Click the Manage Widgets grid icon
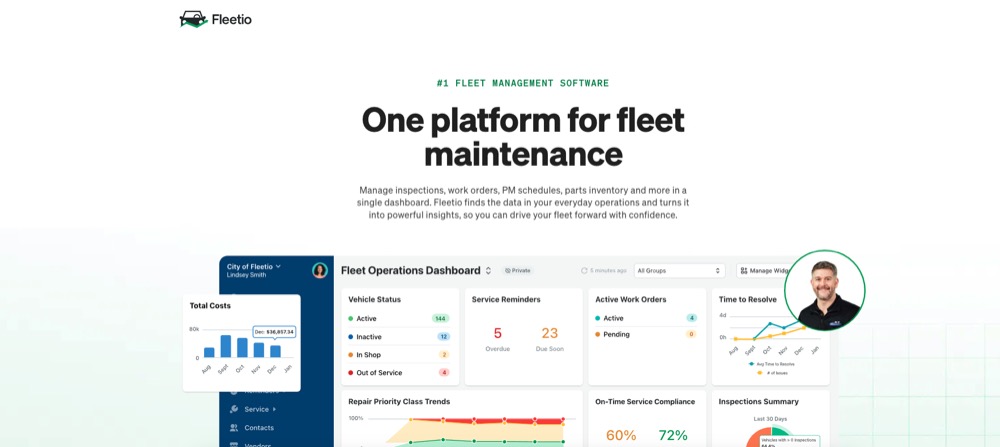This screenshot has height=447, width=1000. click(x=743, y=271)
